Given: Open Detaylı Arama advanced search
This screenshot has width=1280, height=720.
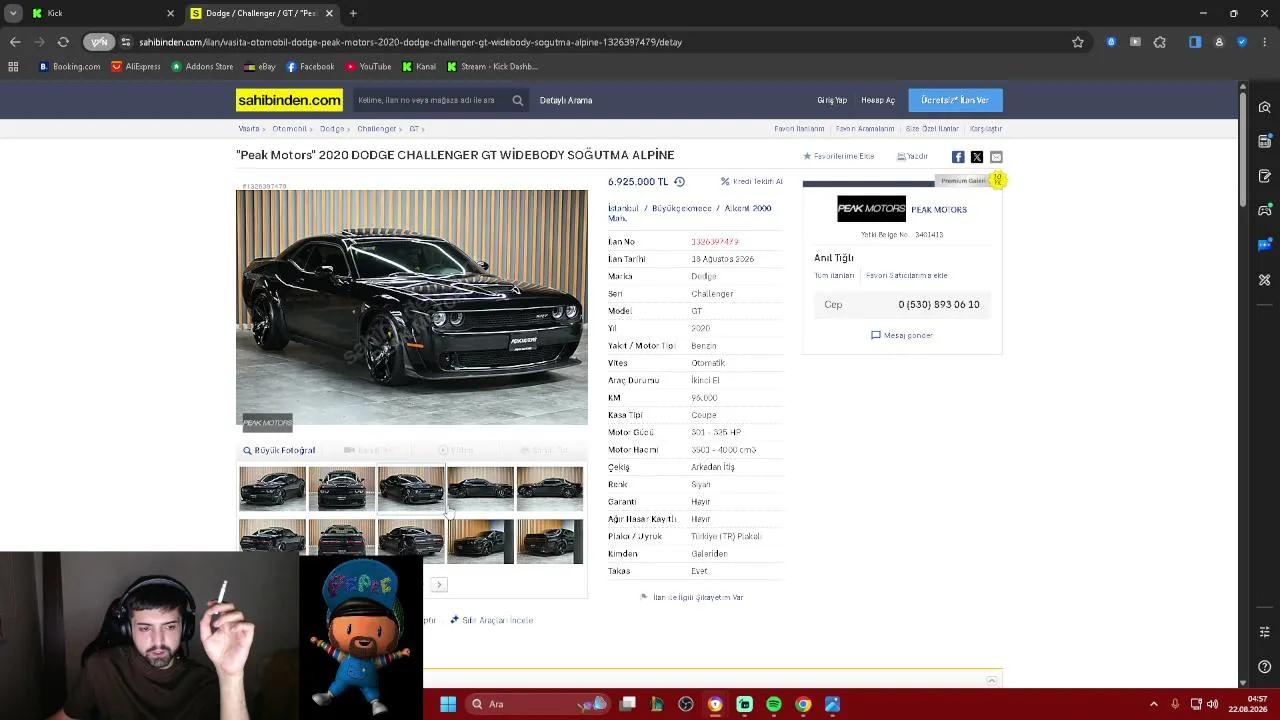Looking at the screenshot, I should (566, 100).
